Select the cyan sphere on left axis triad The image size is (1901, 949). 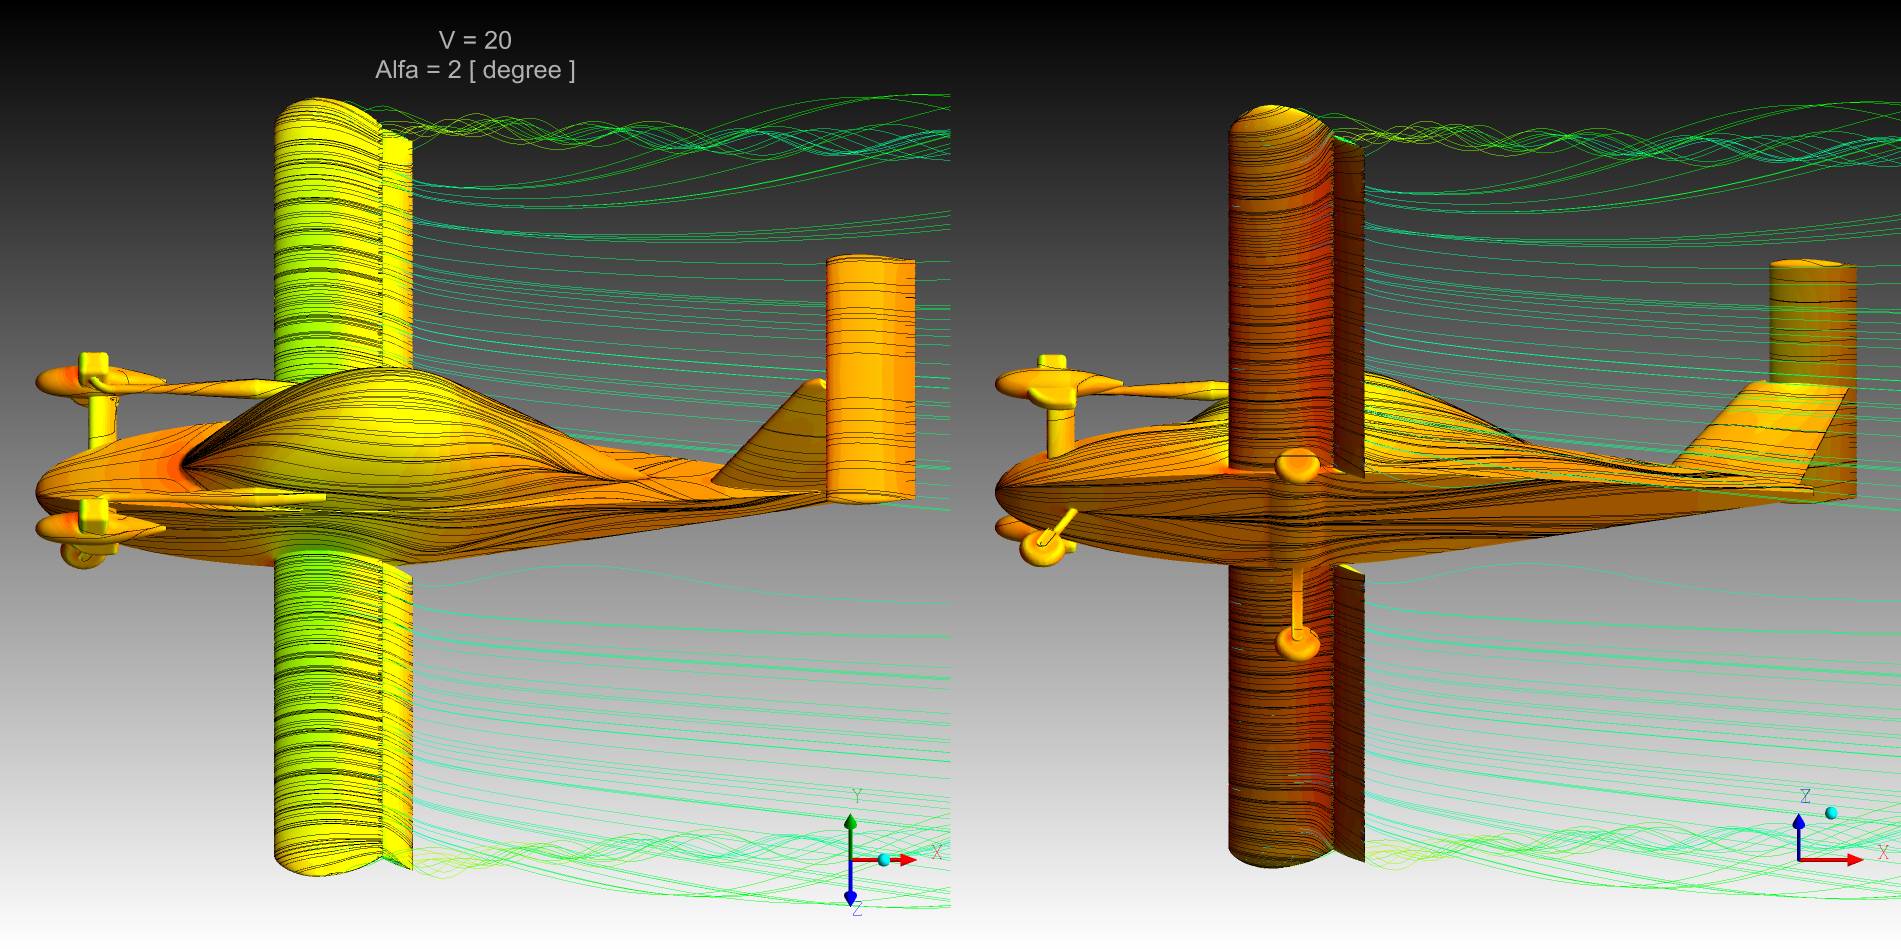point(884,859)
